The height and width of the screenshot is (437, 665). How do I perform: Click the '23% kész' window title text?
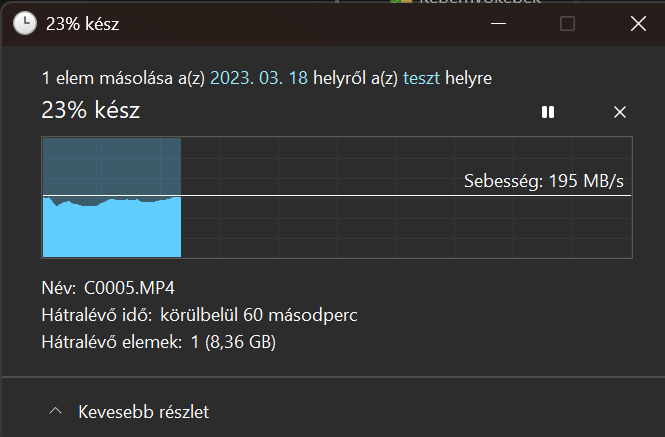point(82,24)
